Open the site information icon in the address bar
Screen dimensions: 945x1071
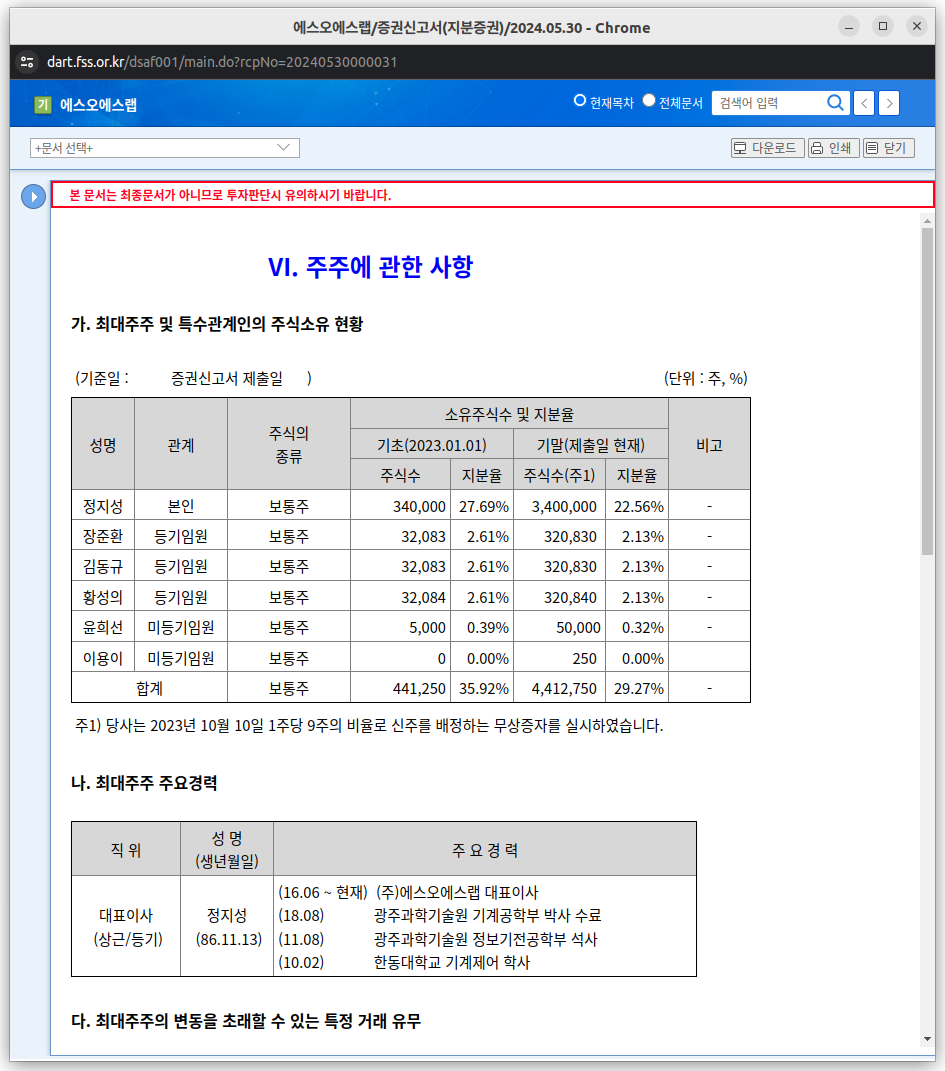pyautogui.click(x=27, y=60)
